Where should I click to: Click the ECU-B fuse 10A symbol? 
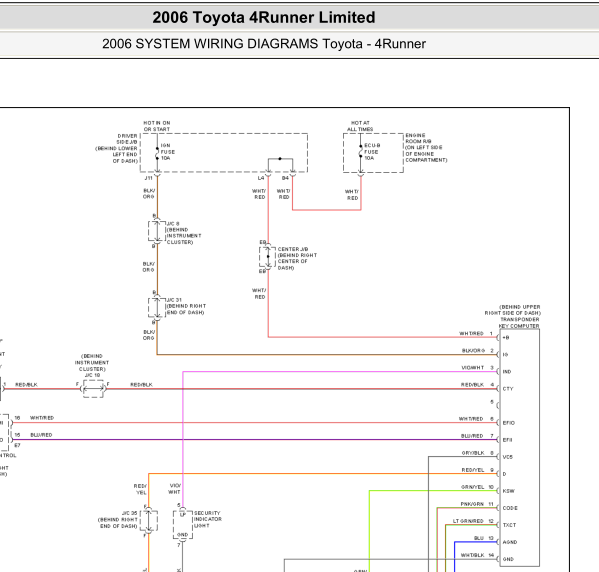(361, 152)
